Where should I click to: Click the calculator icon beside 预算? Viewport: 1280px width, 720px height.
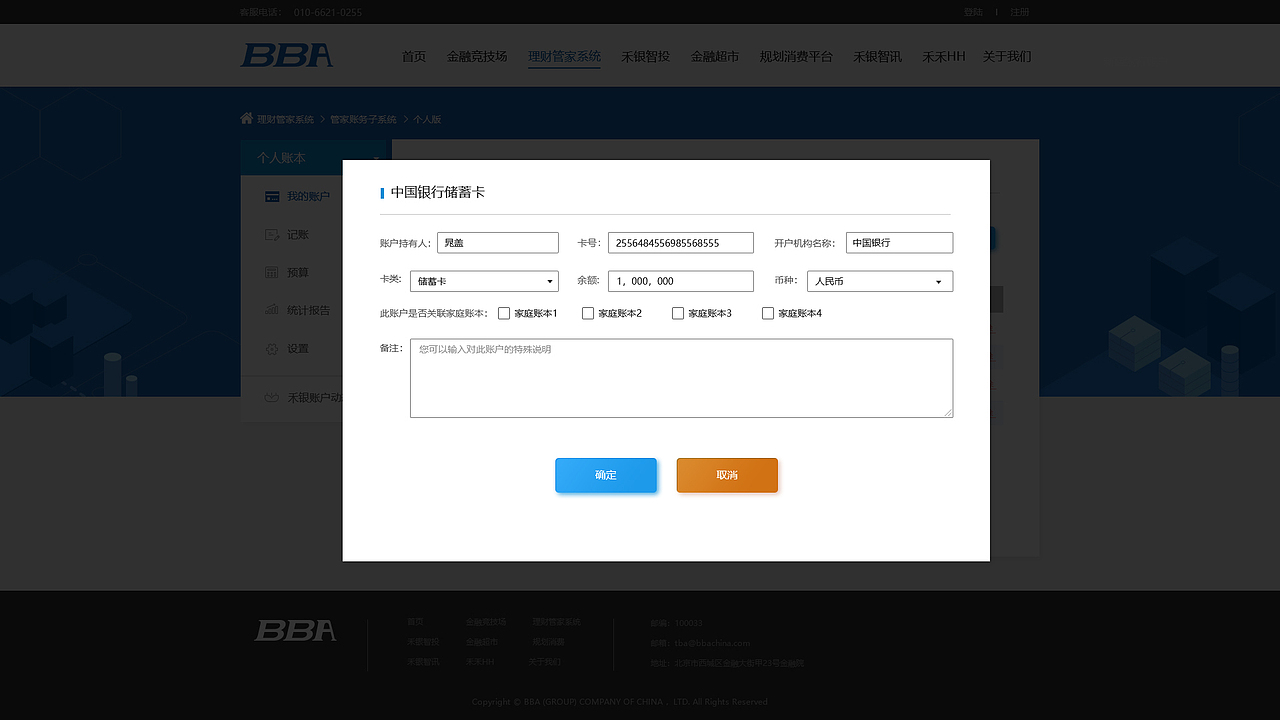(x=272, y=272)
